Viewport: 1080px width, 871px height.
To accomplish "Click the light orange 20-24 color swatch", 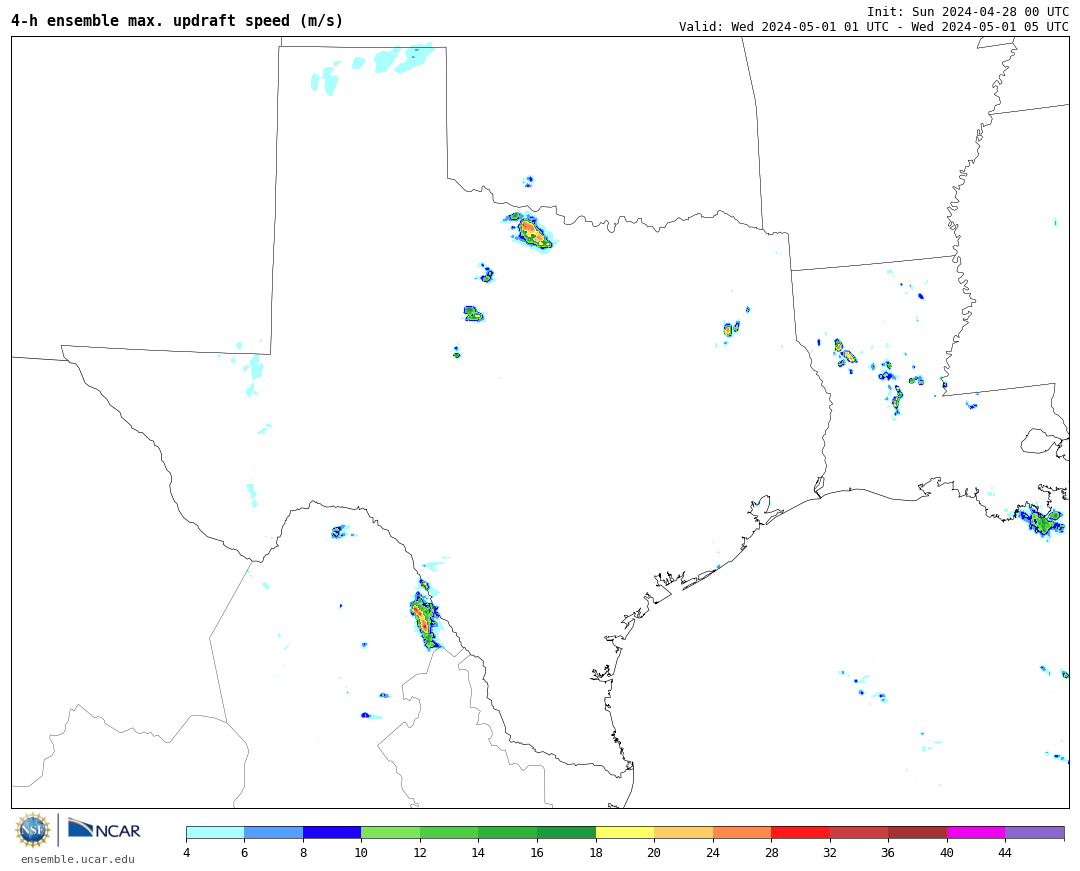I will tap(683, 832).
